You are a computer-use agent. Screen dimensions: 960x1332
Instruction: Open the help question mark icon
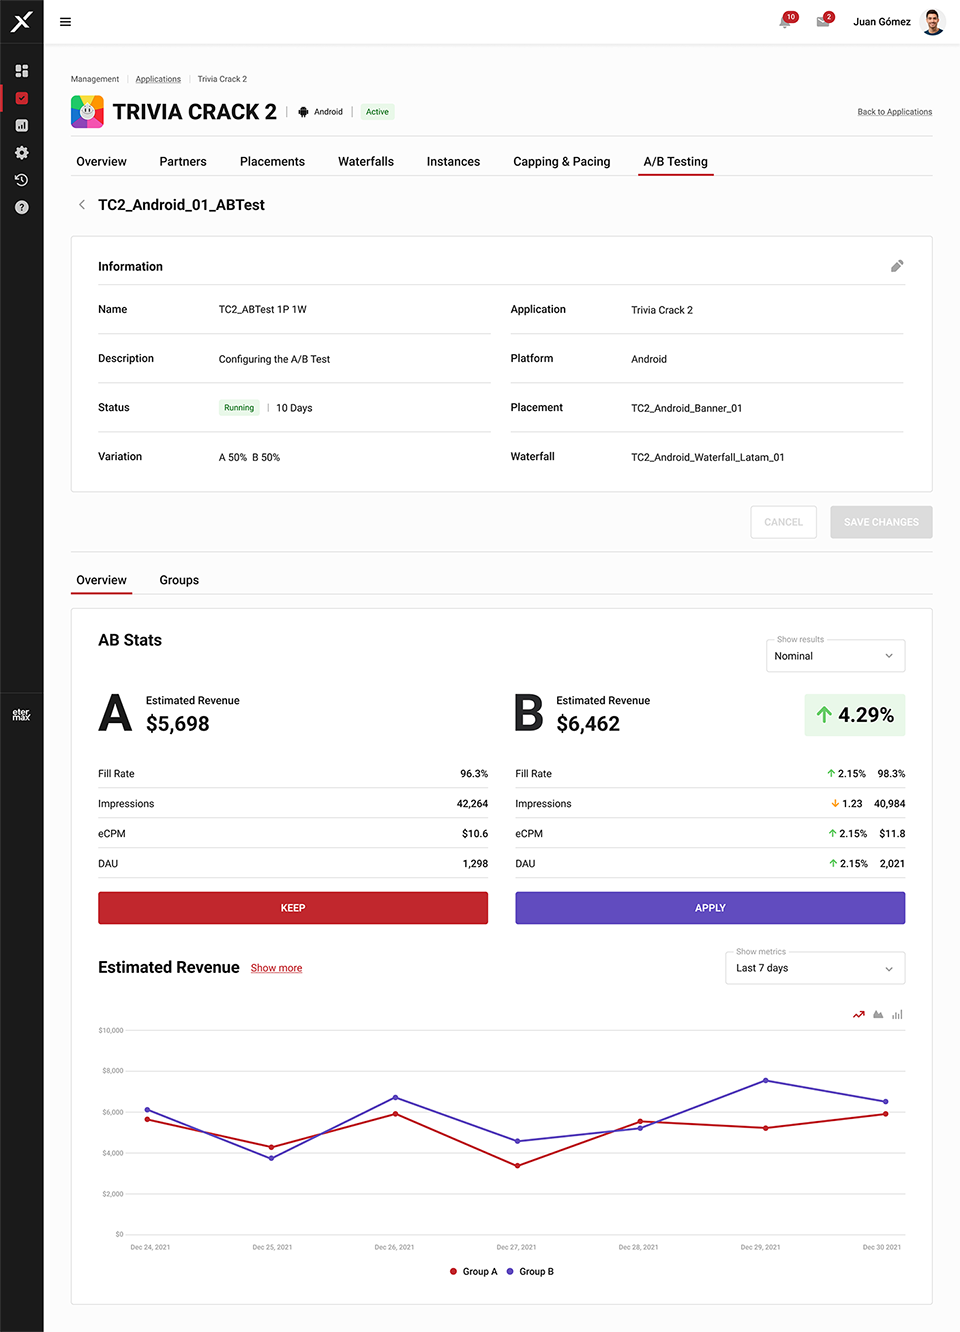(x=22, y=207)
